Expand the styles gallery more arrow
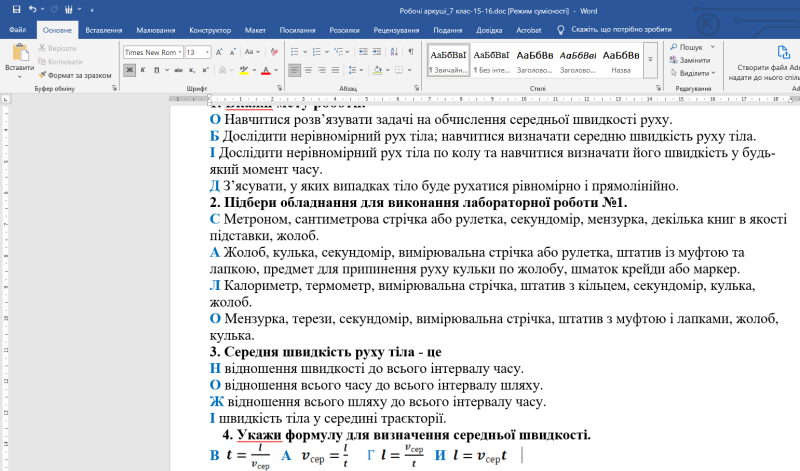The height and width of the screenshot is (471, 800). click(651, 60)
